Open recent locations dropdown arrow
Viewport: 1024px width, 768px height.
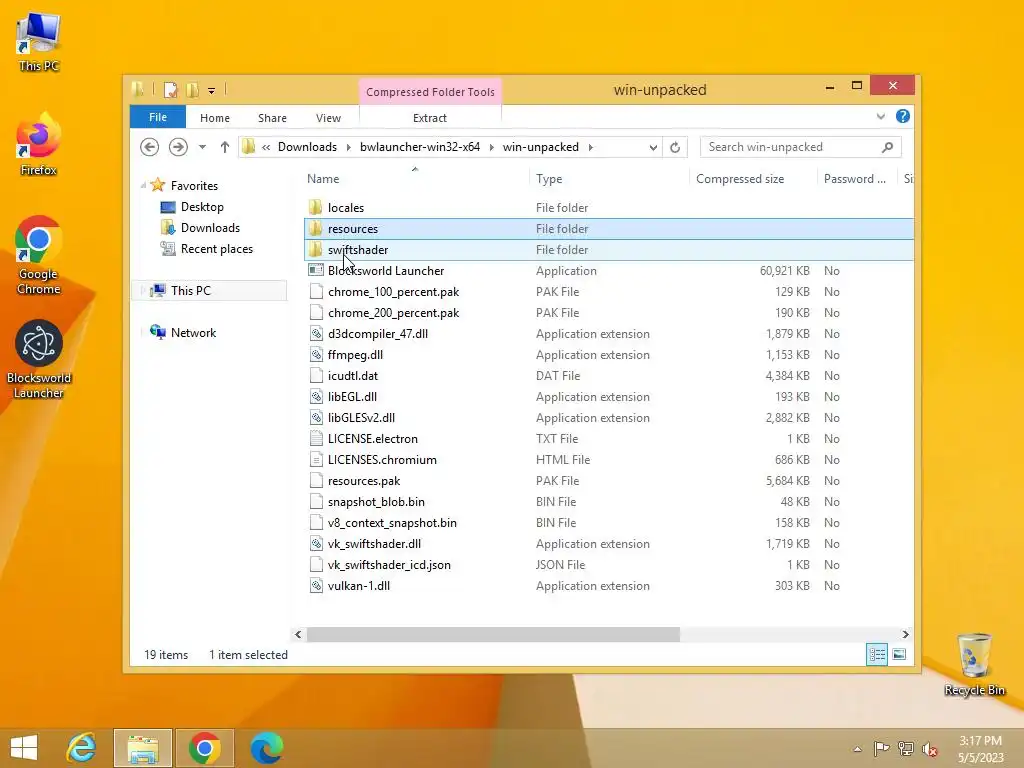tap(202, 147)
